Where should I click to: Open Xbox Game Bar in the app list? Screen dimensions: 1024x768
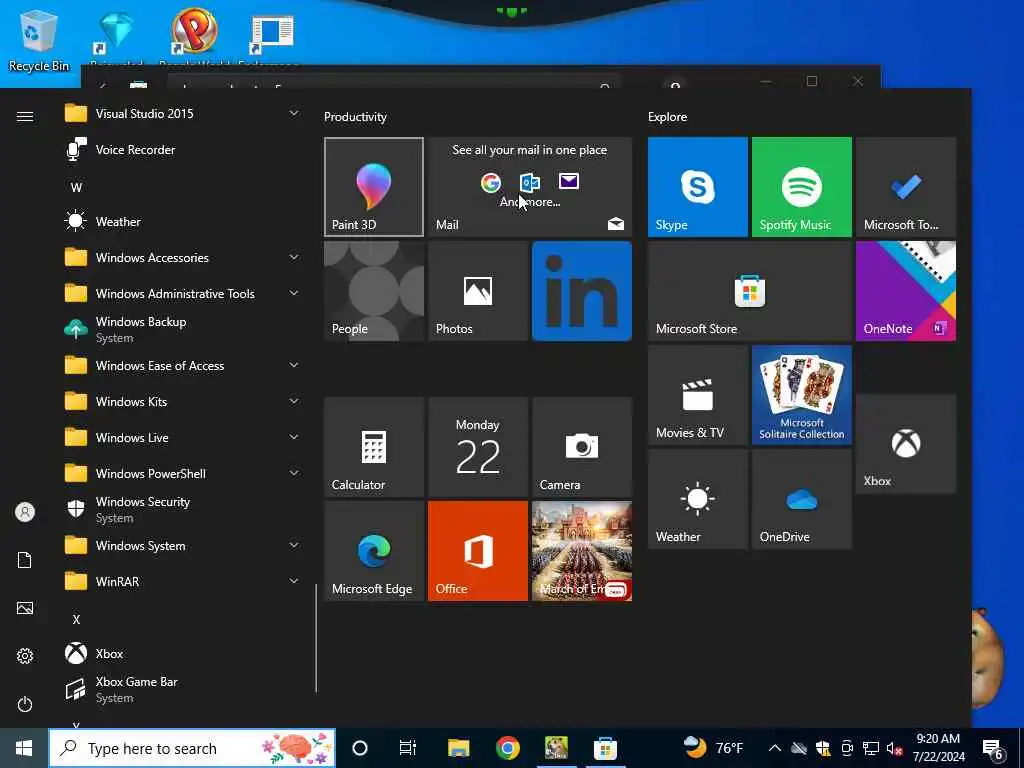pos(183,689)
